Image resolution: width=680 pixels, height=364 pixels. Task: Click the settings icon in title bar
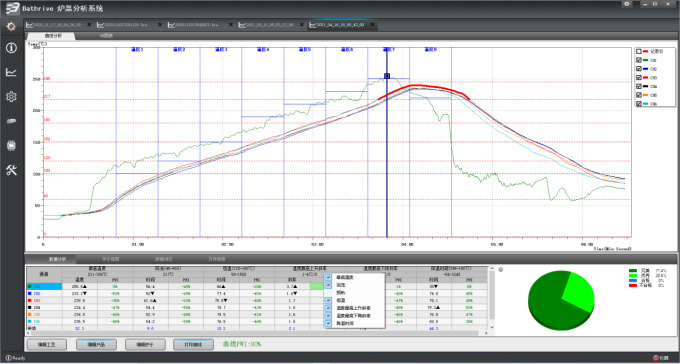pyautogui.click(x=627, y=4)
